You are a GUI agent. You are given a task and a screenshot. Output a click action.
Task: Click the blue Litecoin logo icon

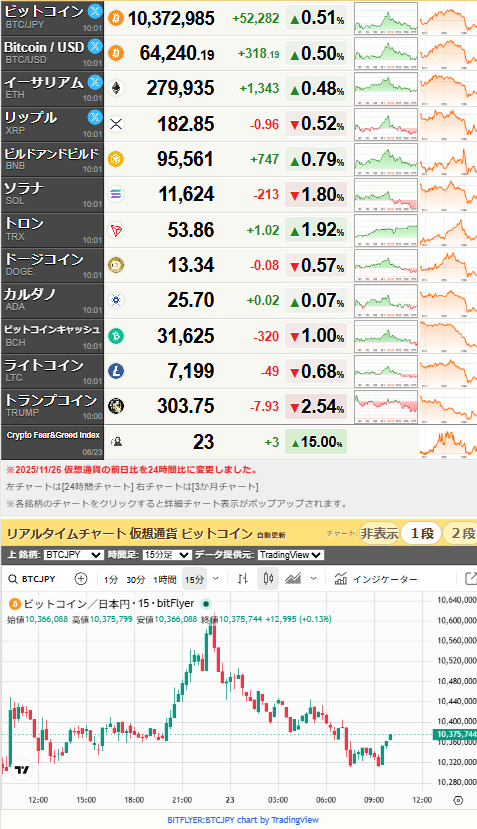tap(116, 371)
